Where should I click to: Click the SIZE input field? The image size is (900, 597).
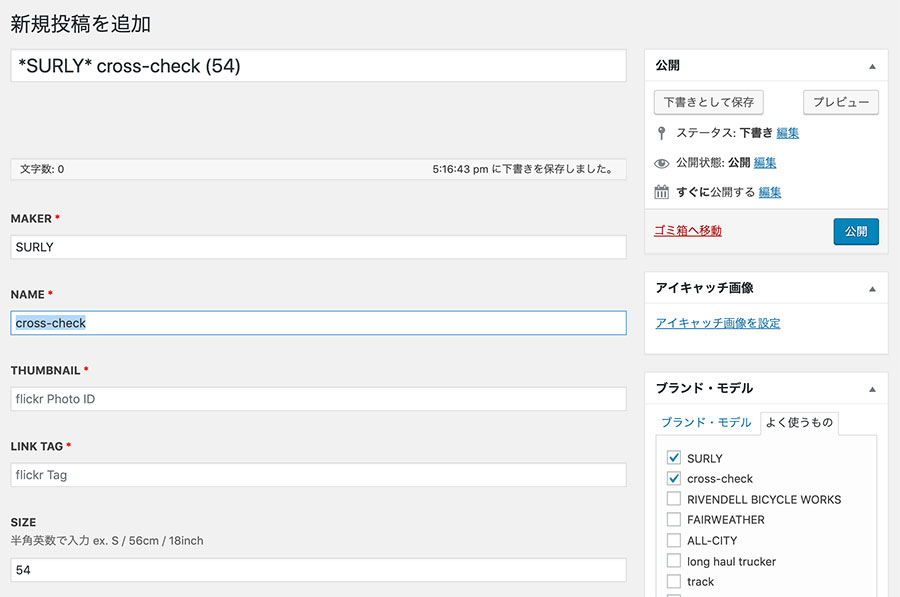318,570
